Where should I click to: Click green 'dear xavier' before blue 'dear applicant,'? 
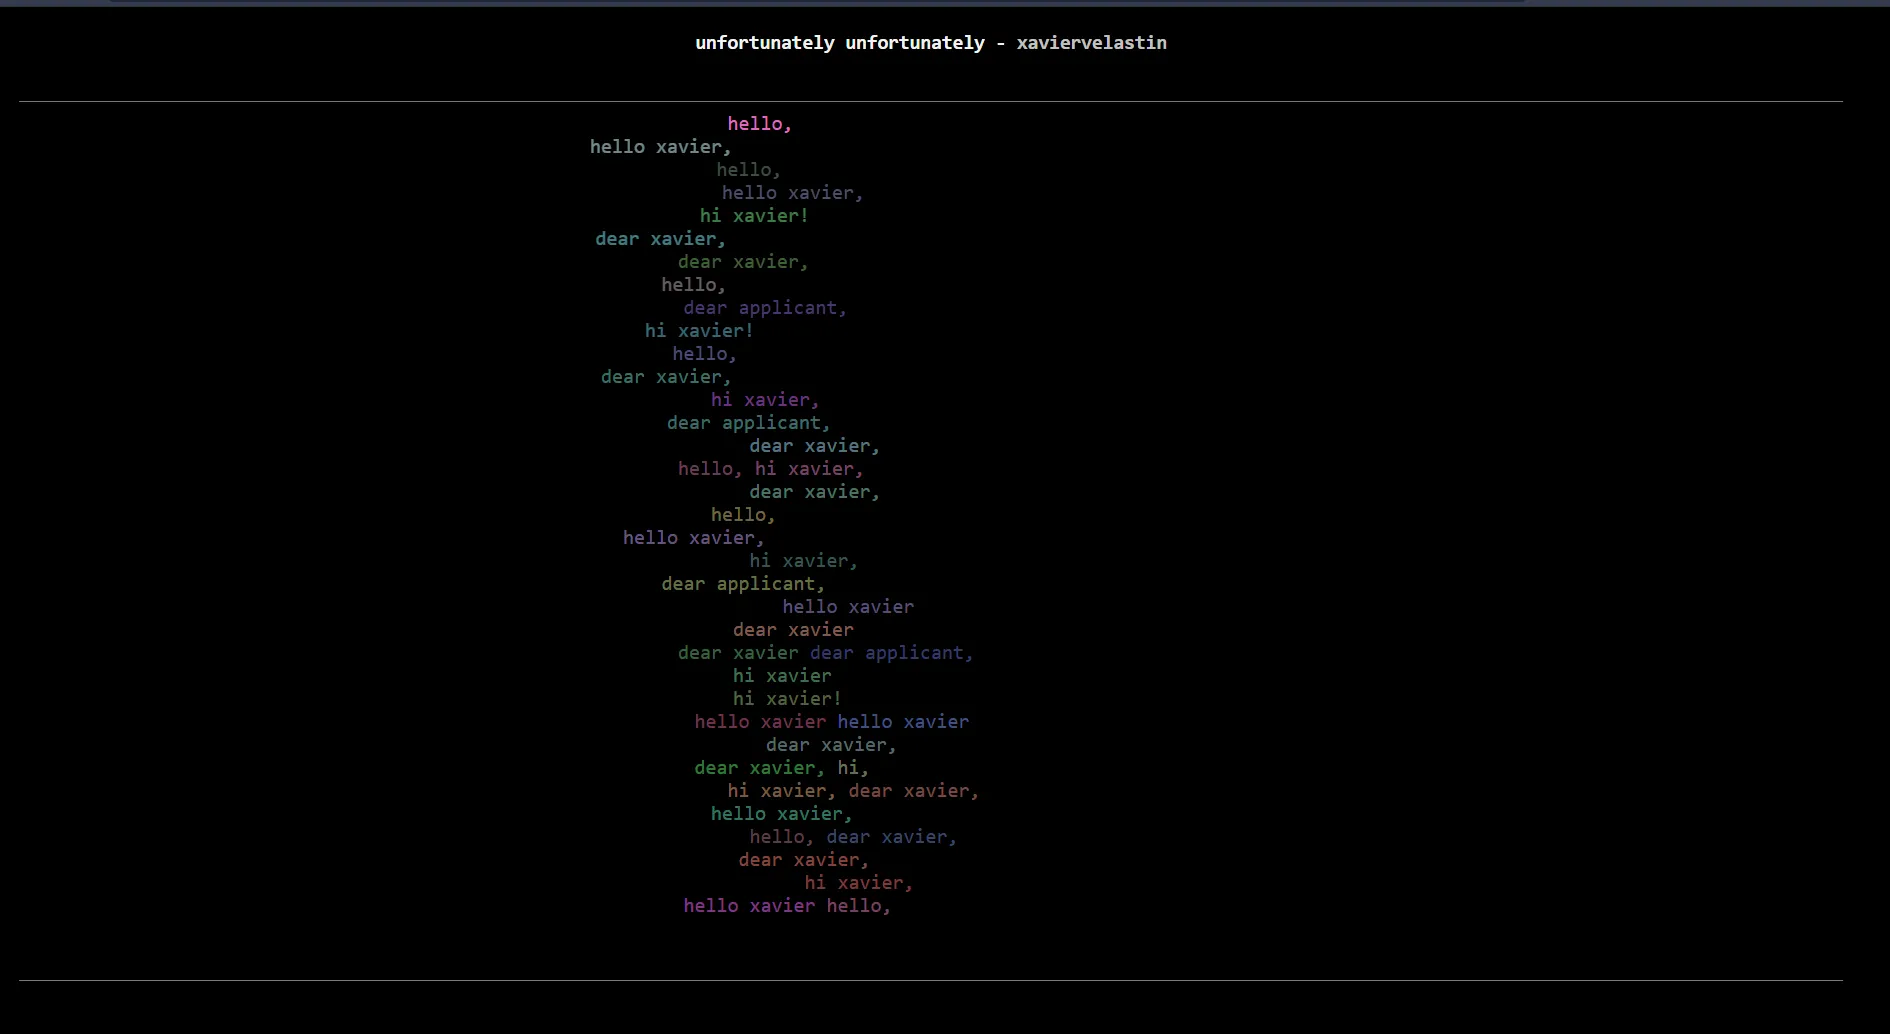point(738,653)
